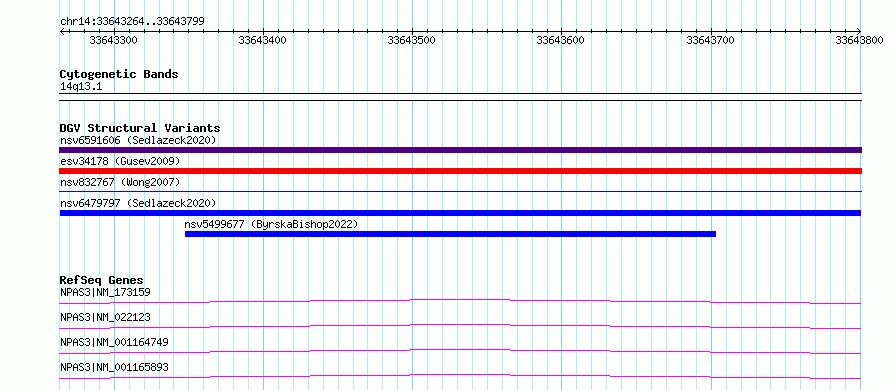Click the shorter blue nsv5499677 variant bar
The width and height of the screenshot is (890, 390).
point(450,234)
